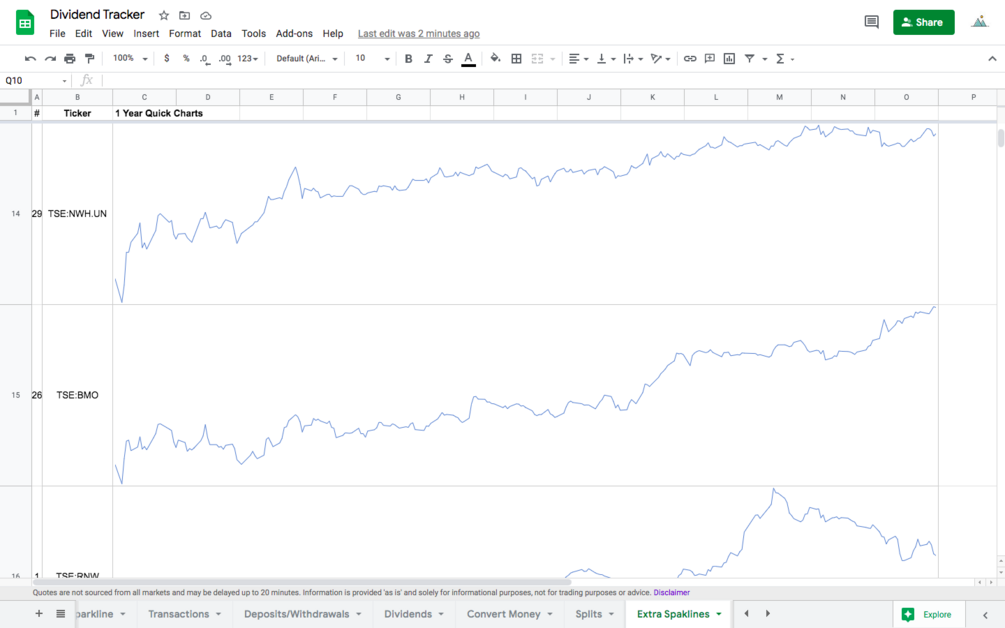Open the fill color bucket

click(x=495, y=58)
